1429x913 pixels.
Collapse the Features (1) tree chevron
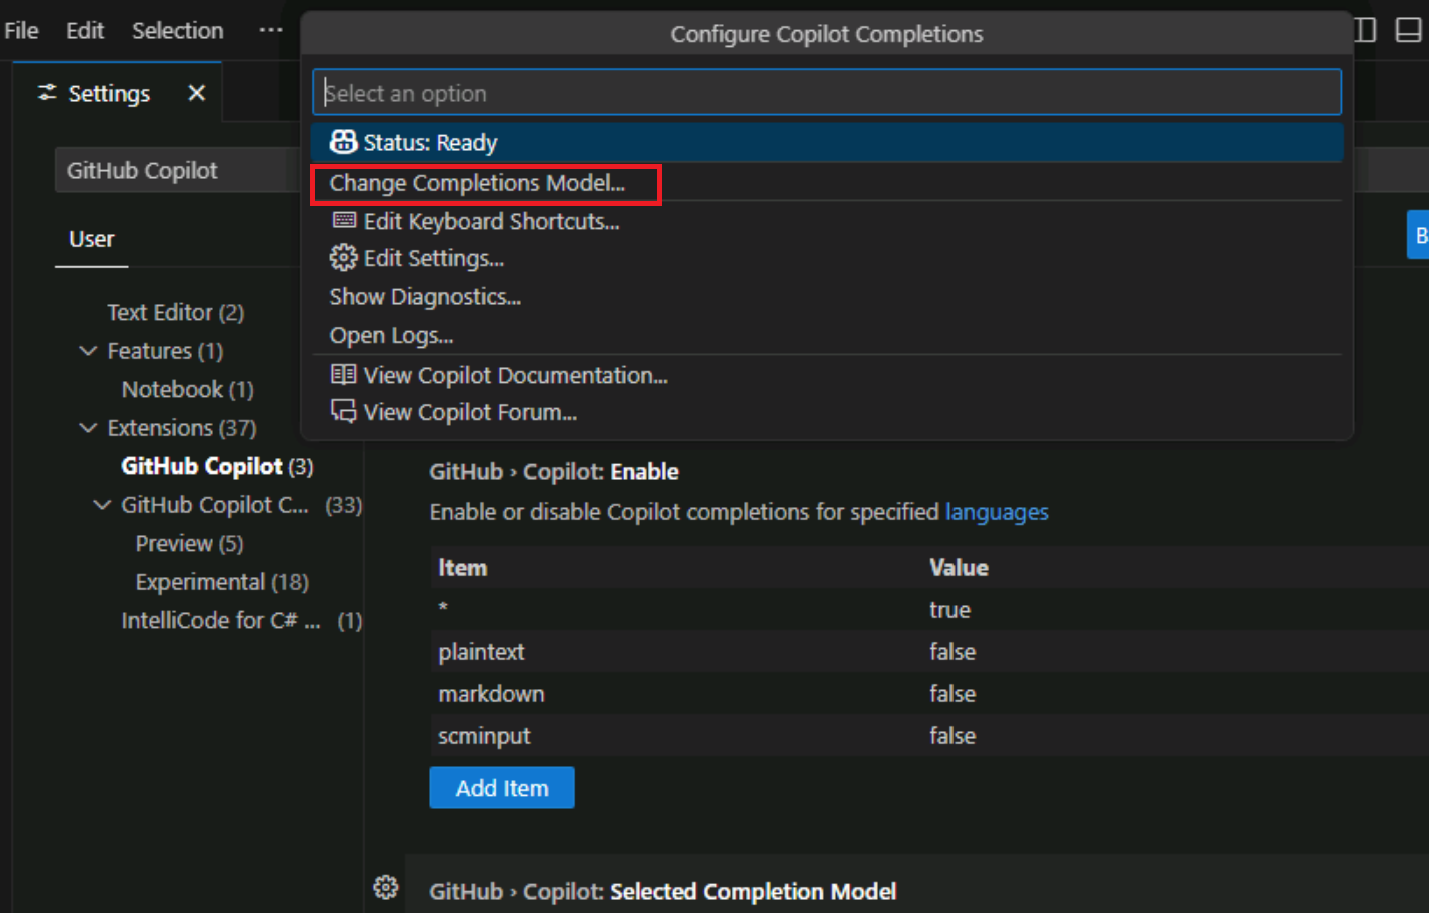pyautogui.click(x=88, y=351)
